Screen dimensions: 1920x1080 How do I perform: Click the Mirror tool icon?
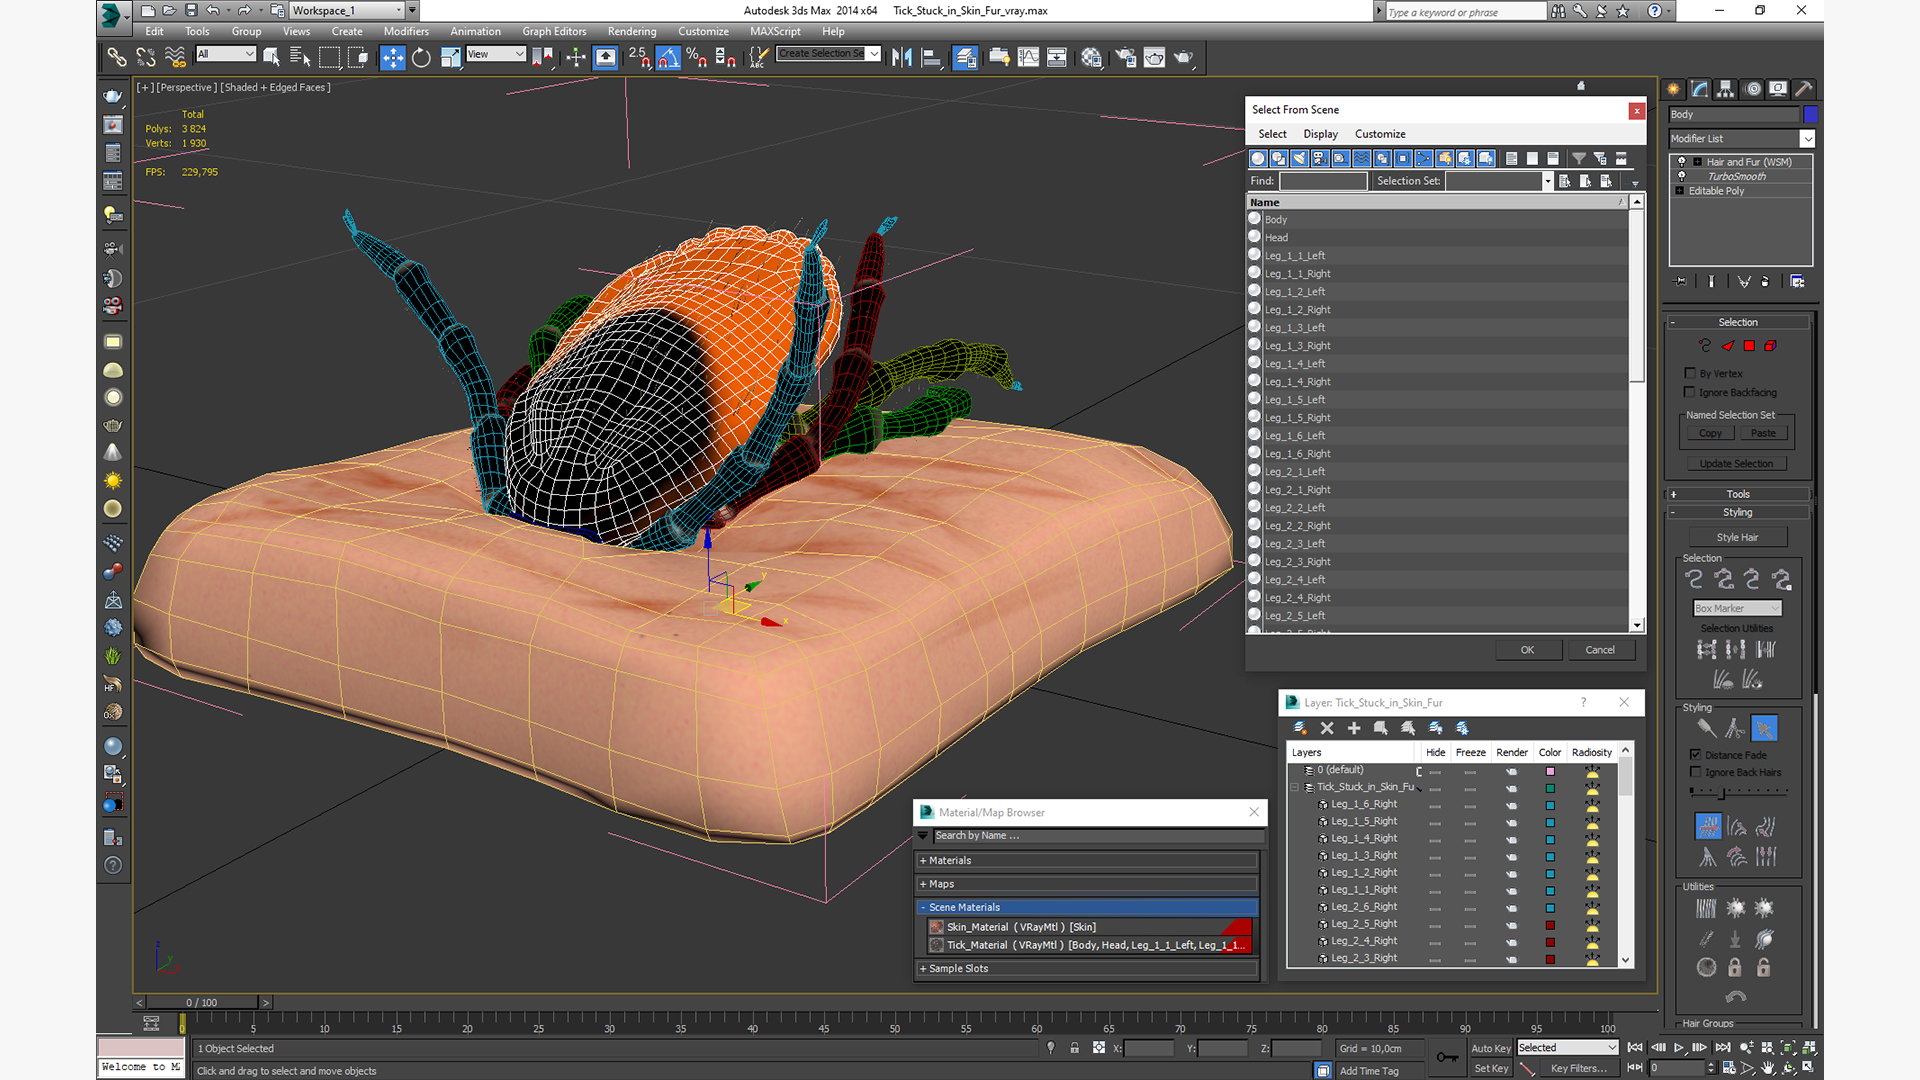(901, 58)
